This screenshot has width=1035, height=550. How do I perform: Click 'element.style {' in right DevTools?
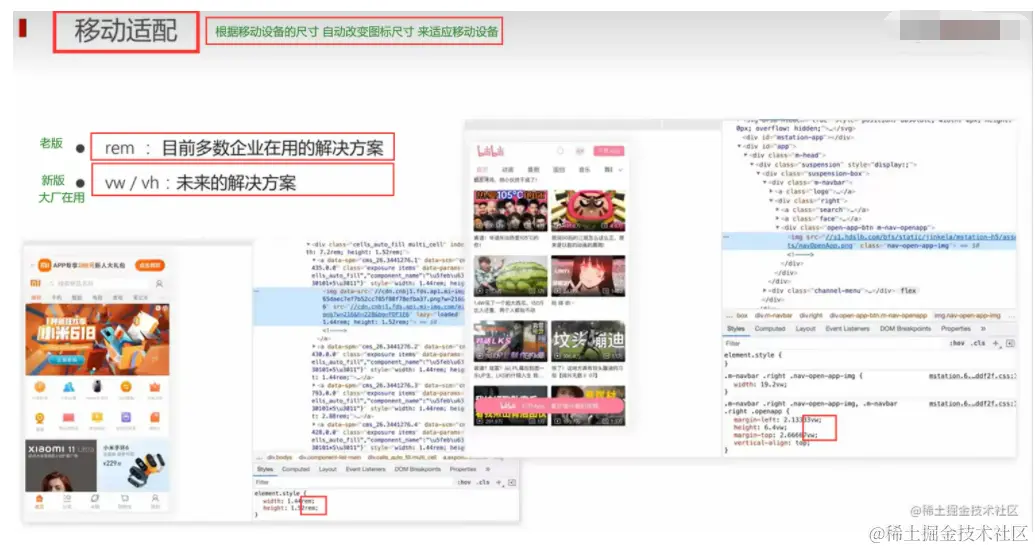(x=752, y=355)
